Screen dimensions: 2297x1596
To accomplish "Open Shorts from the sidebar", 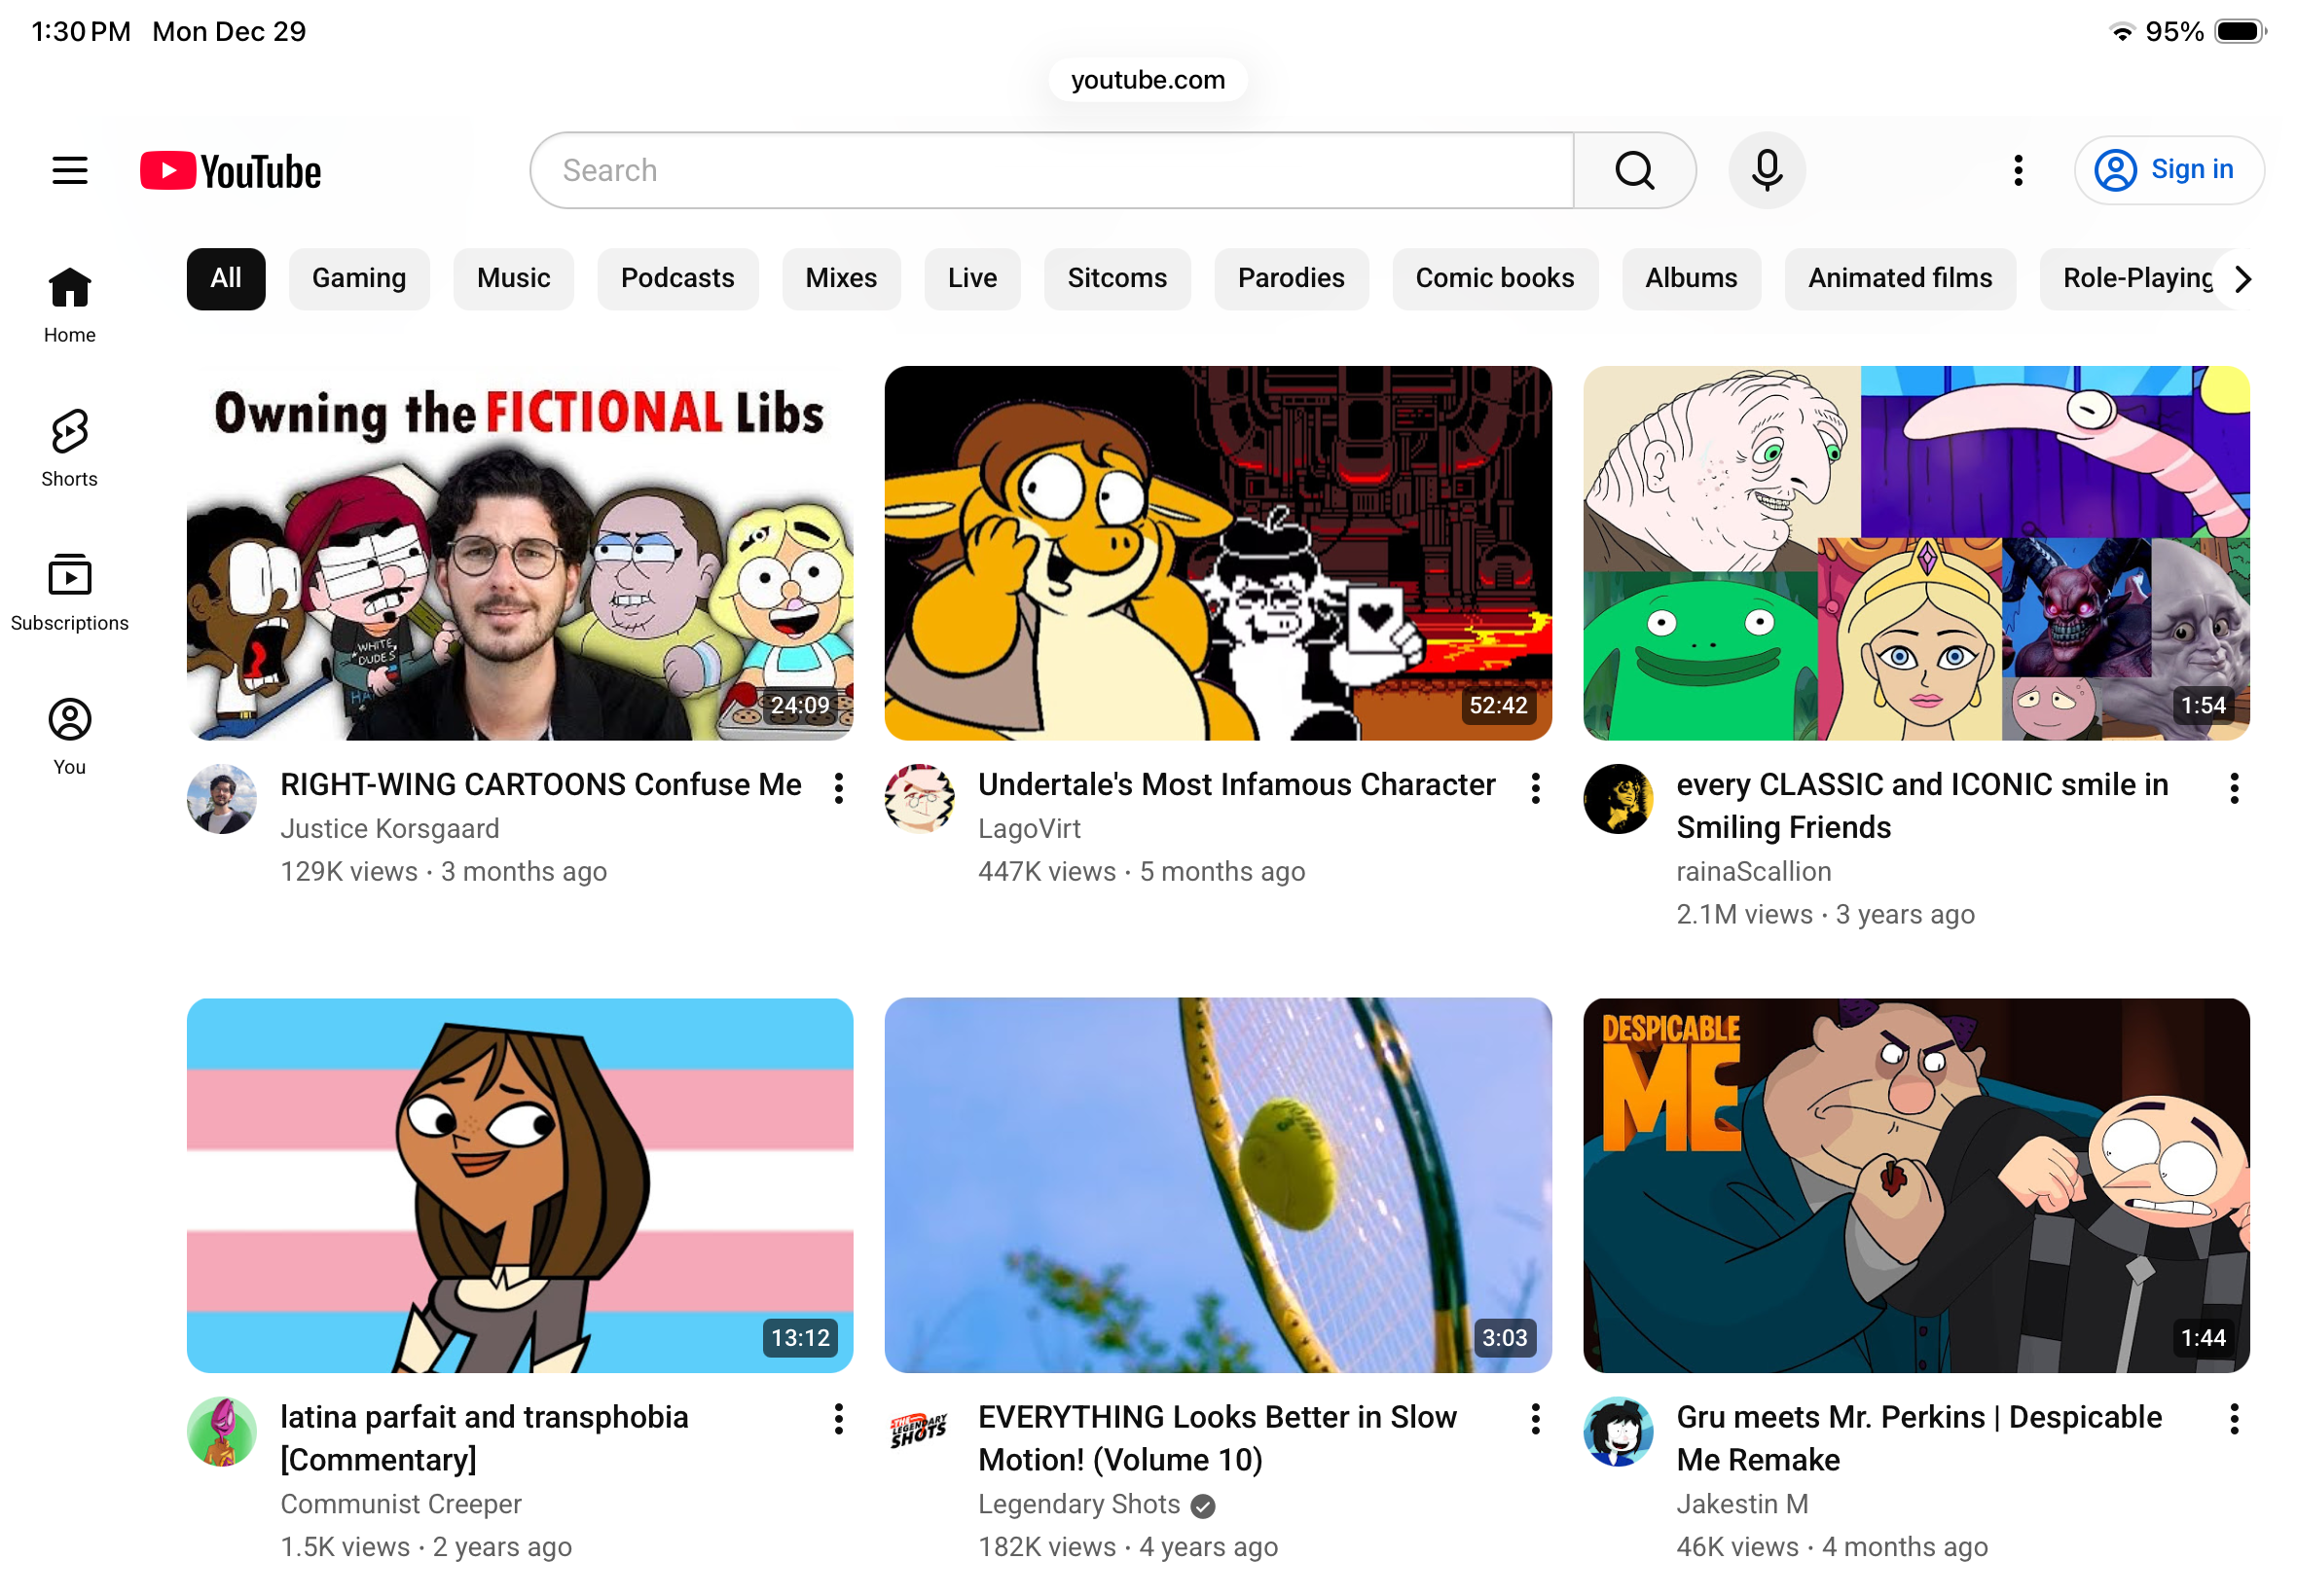I will 69,447.
